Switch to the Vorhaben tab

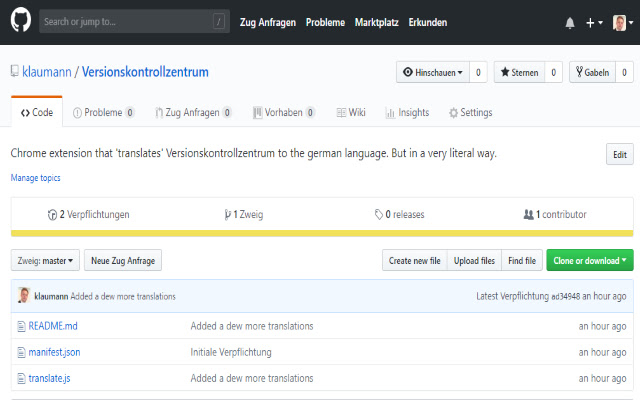284,112
